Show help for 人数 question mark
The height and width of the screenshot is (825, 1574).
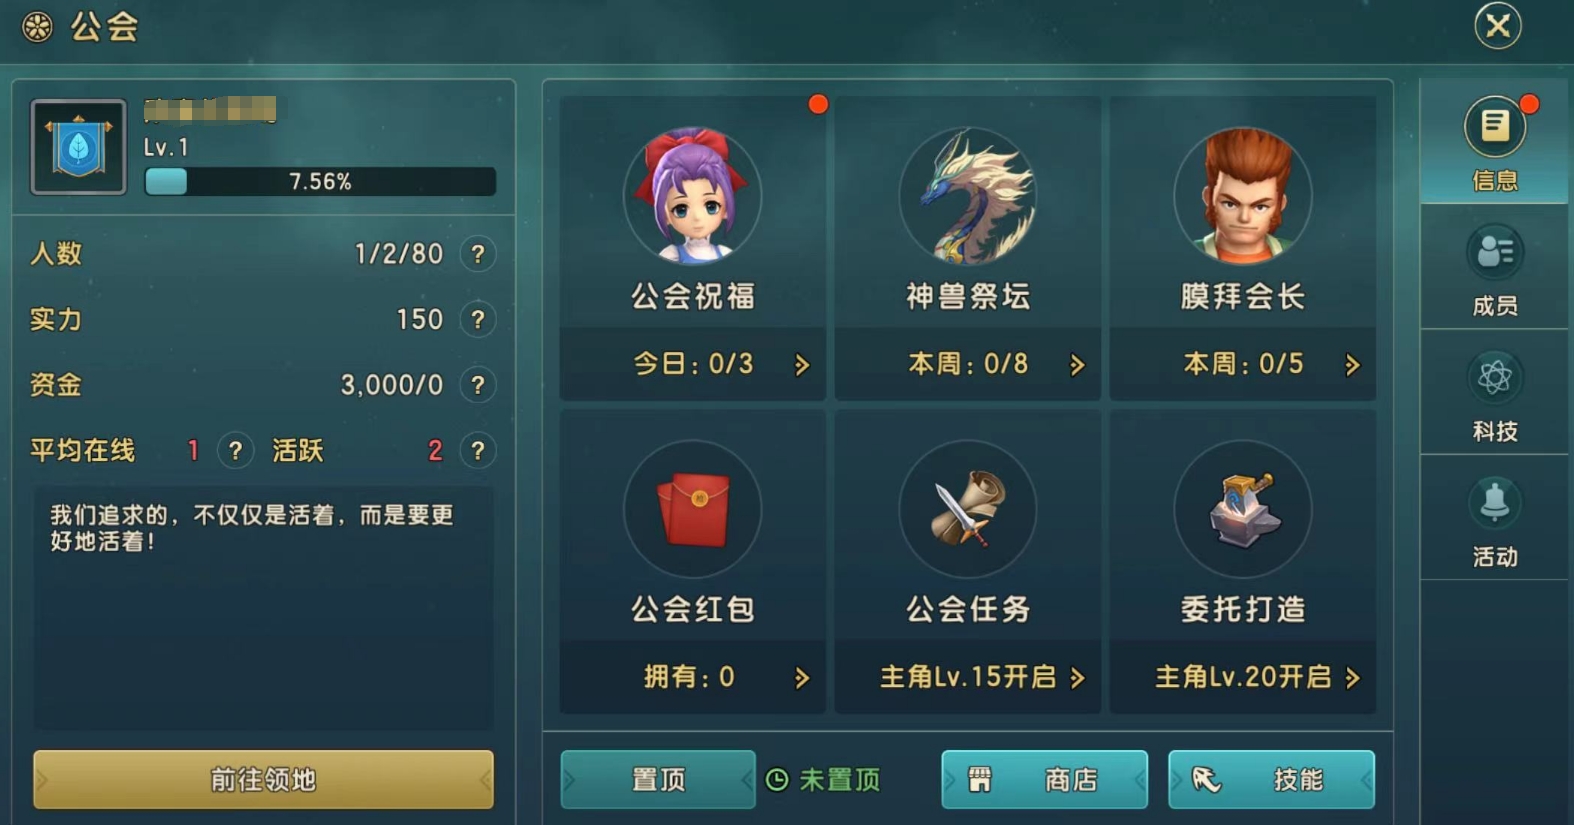478,254
